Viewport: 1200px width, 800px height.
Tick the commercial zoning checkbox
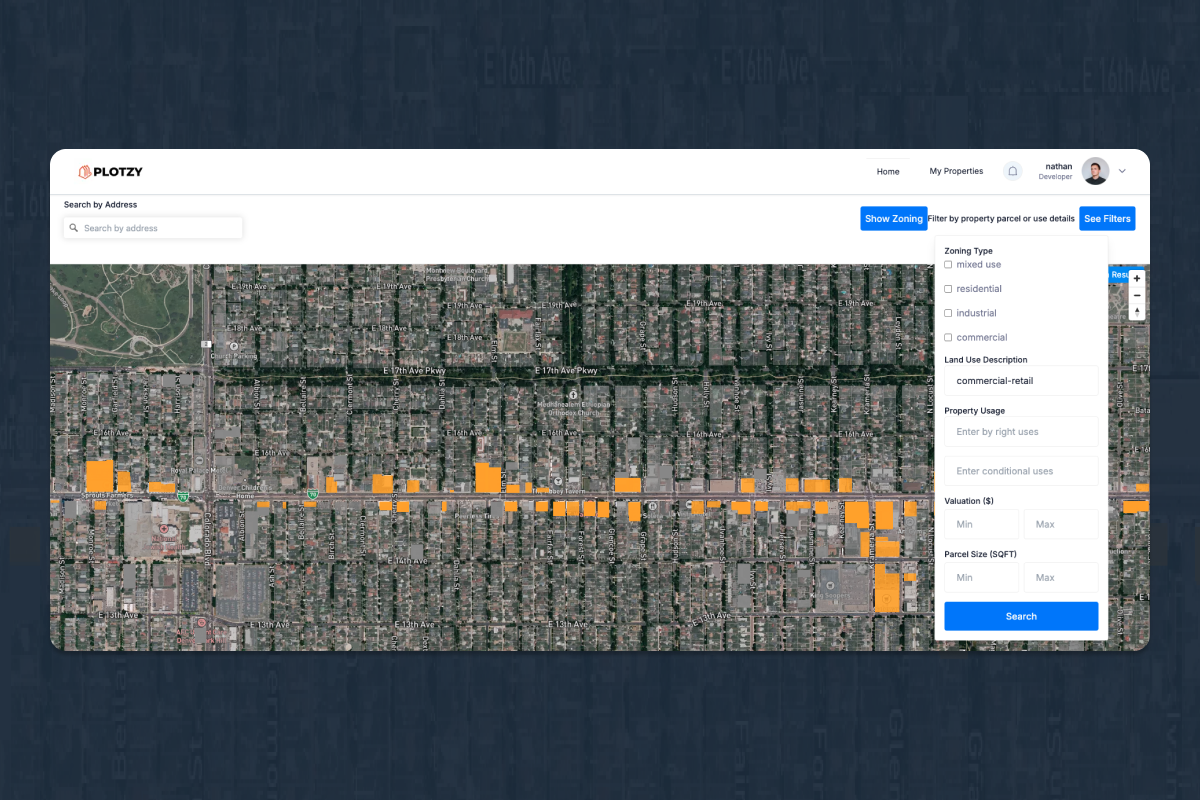pos(948,338)
